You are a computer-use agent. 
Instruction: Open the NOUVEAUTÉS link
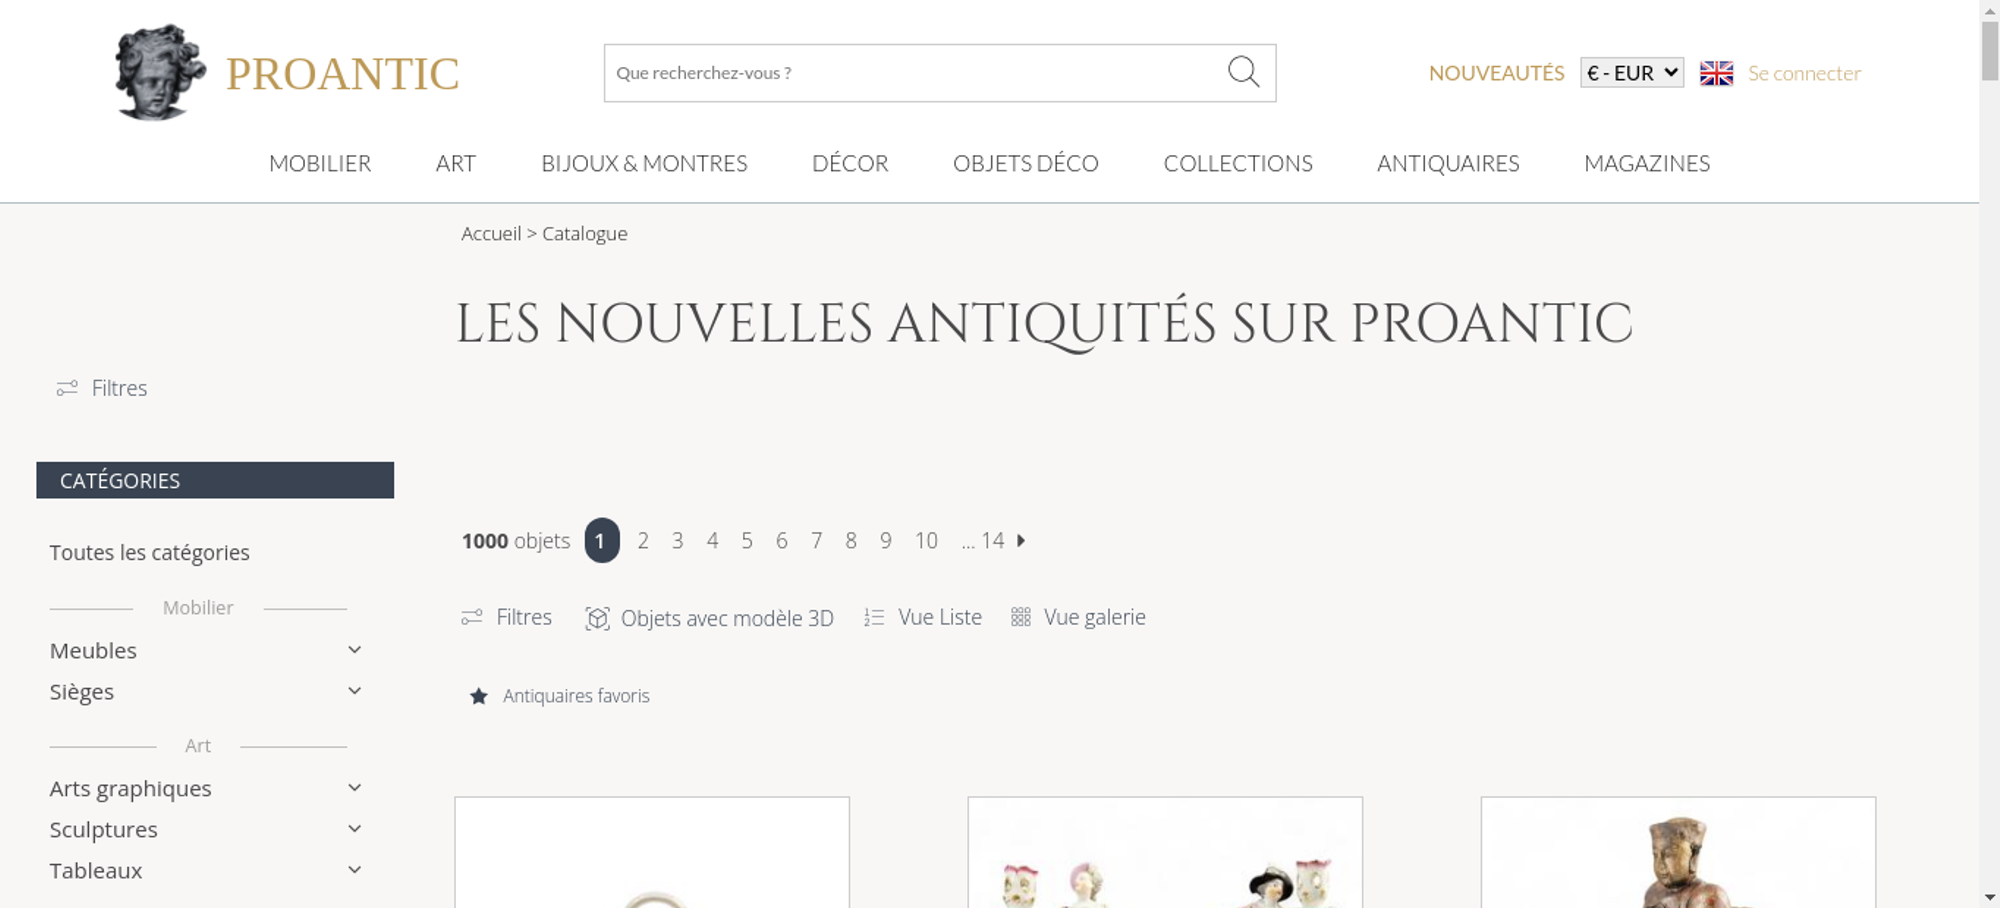coord(1496,73)
